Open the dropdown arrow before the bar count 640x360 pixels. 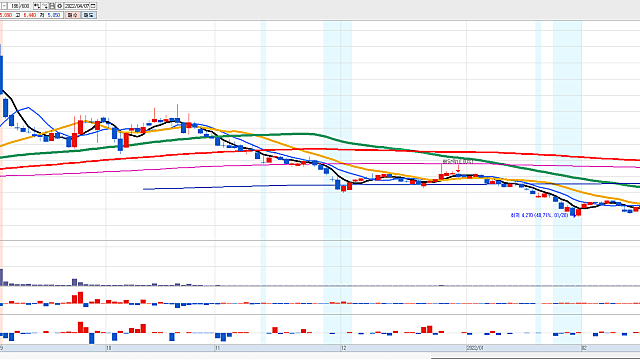coord(4,6)
